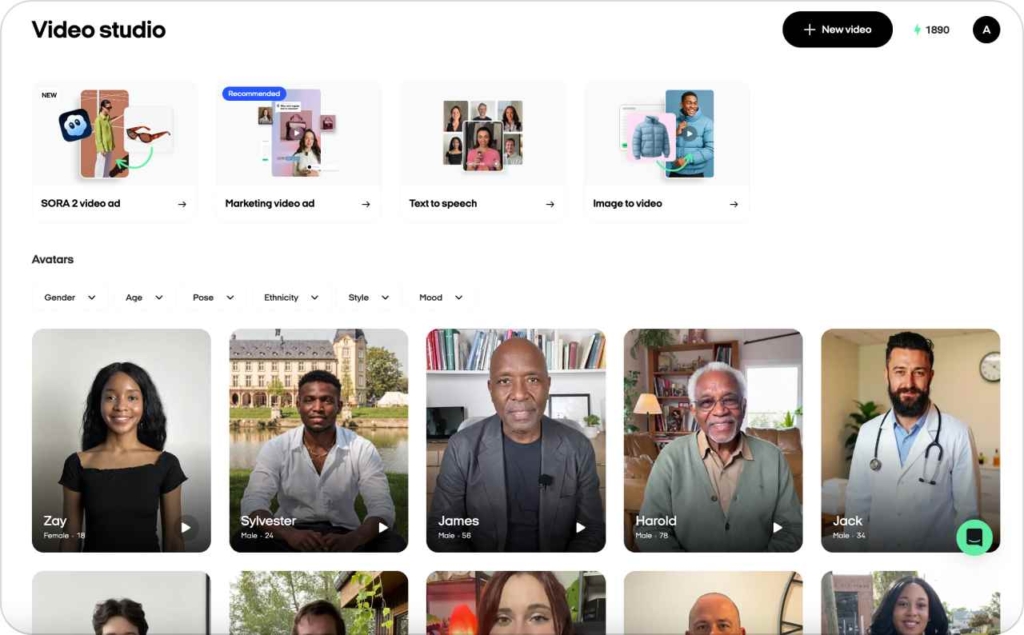The height and width of the screenshot is (635, 1024).
Task: Expand the Age filter dropdown
Action: click(144, 297)
